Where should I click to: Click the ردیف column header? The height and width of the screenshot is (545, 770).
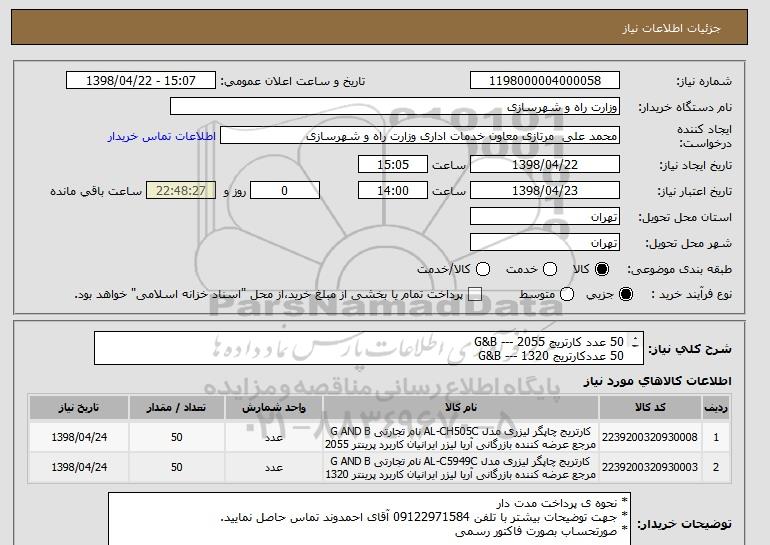(716, 408)
